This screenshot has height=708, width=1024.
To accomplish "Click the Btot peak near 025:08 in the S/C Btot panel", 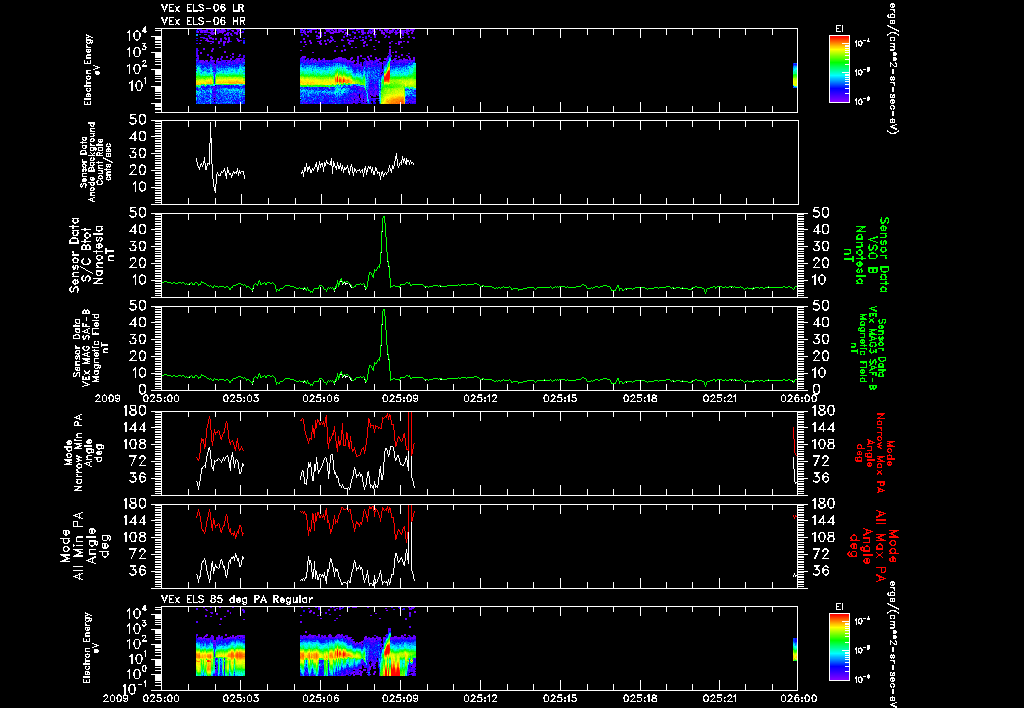I will (384, 218).
